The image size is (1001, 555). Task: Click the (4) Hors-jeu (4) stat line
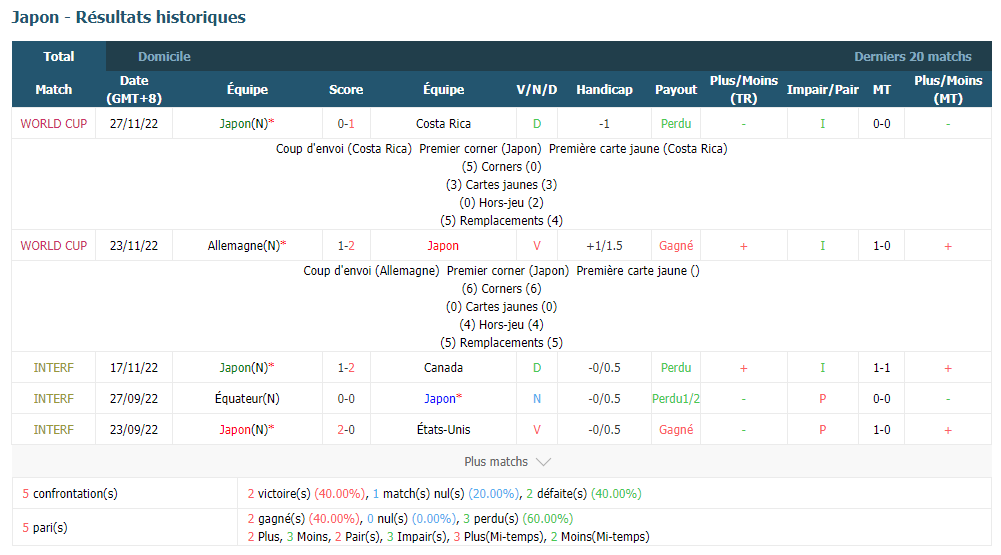coord(501,324)
